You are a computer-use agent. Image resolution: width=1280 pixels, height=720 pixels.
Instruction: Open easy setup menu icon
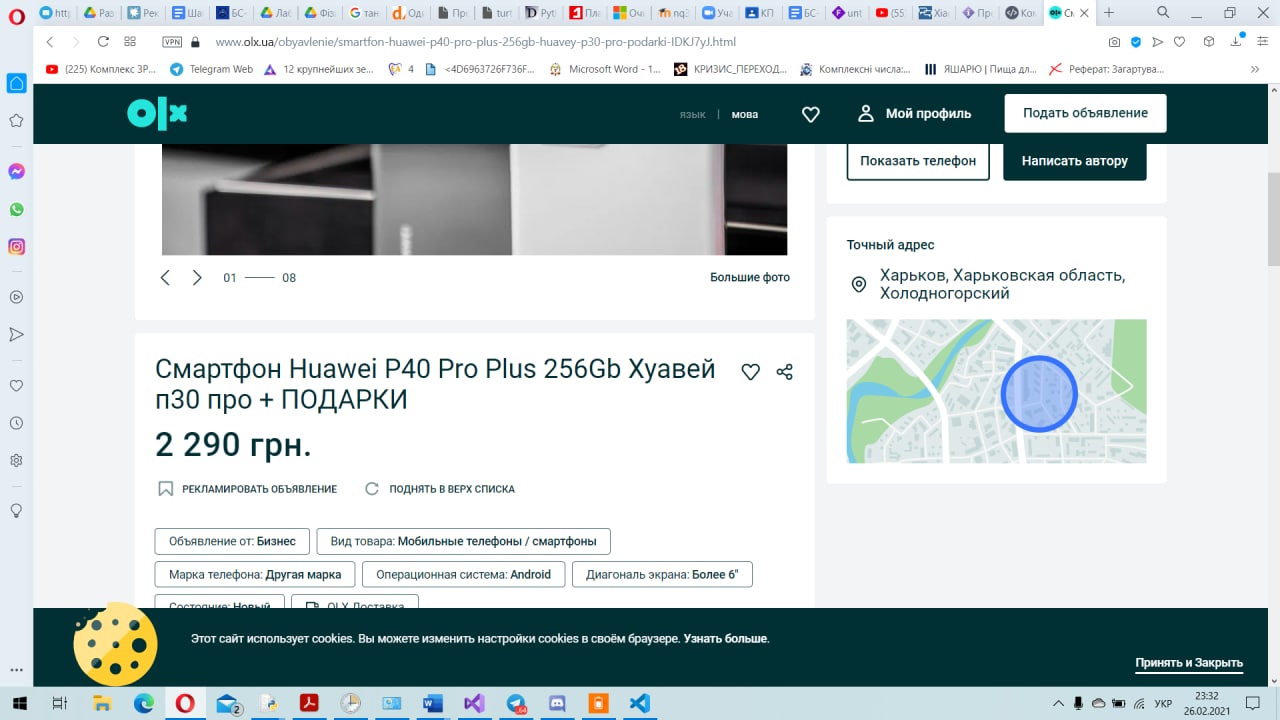point(1264,42)
